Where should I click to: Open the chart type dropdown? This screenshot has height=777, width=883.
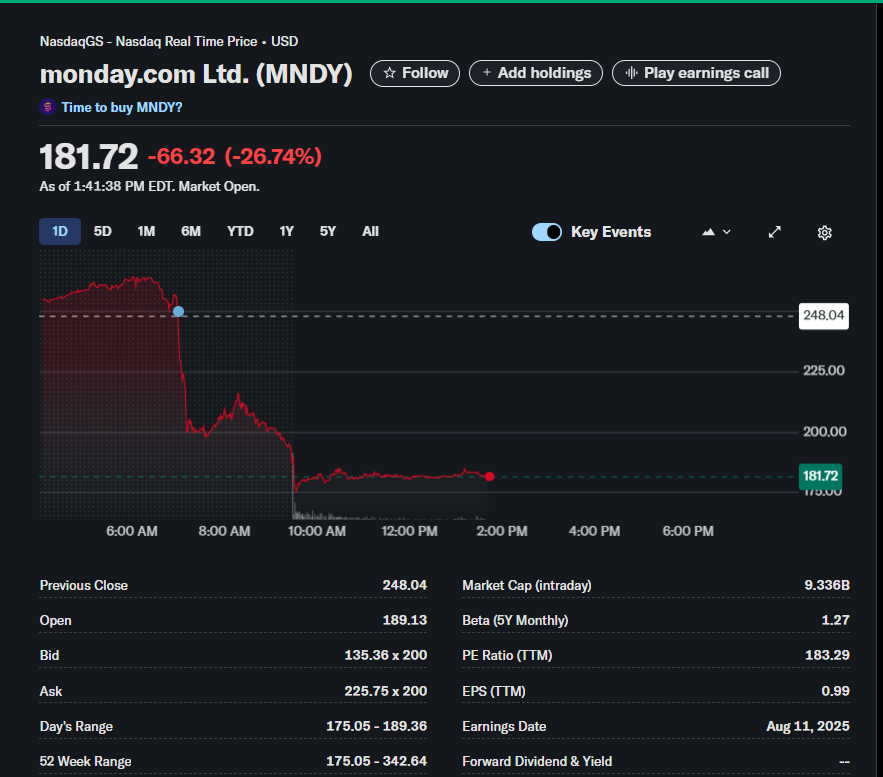click(x=716, y=232)
